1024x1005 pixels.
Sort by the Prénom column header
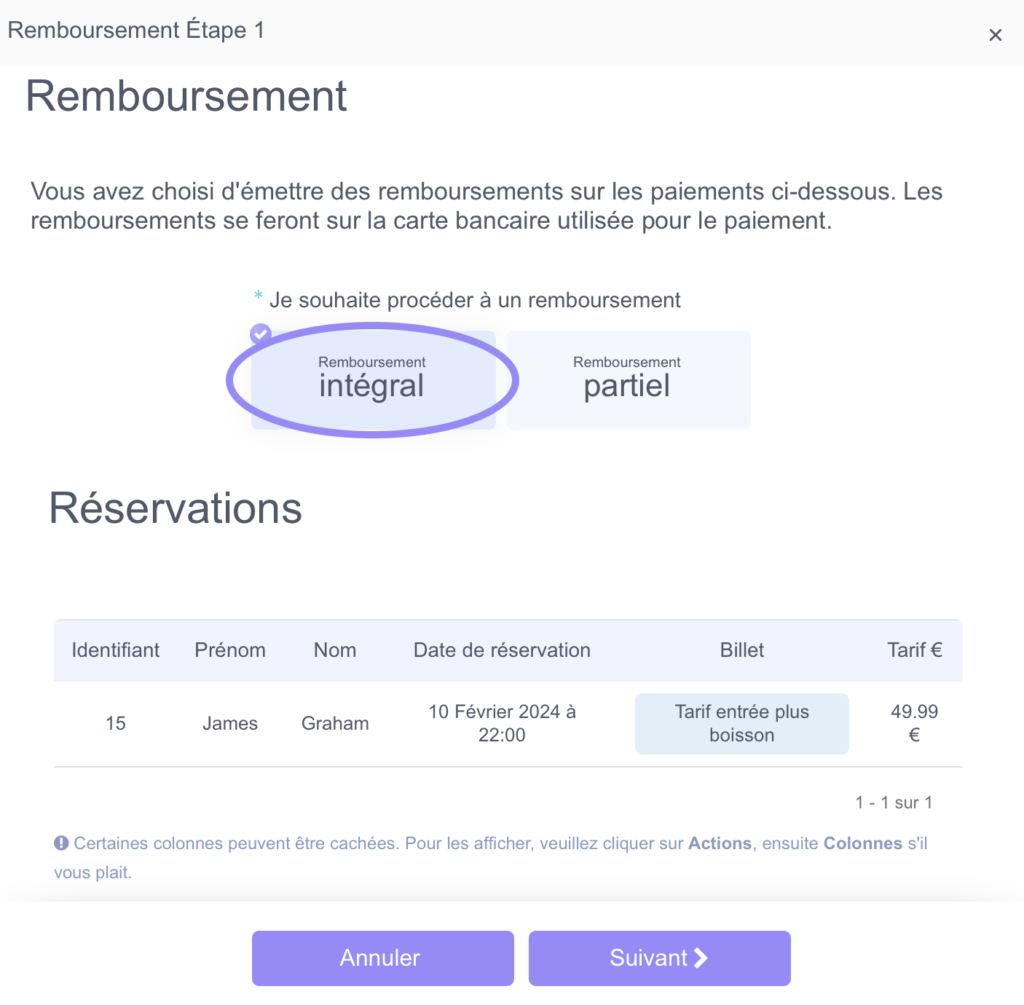pos(230,650)
